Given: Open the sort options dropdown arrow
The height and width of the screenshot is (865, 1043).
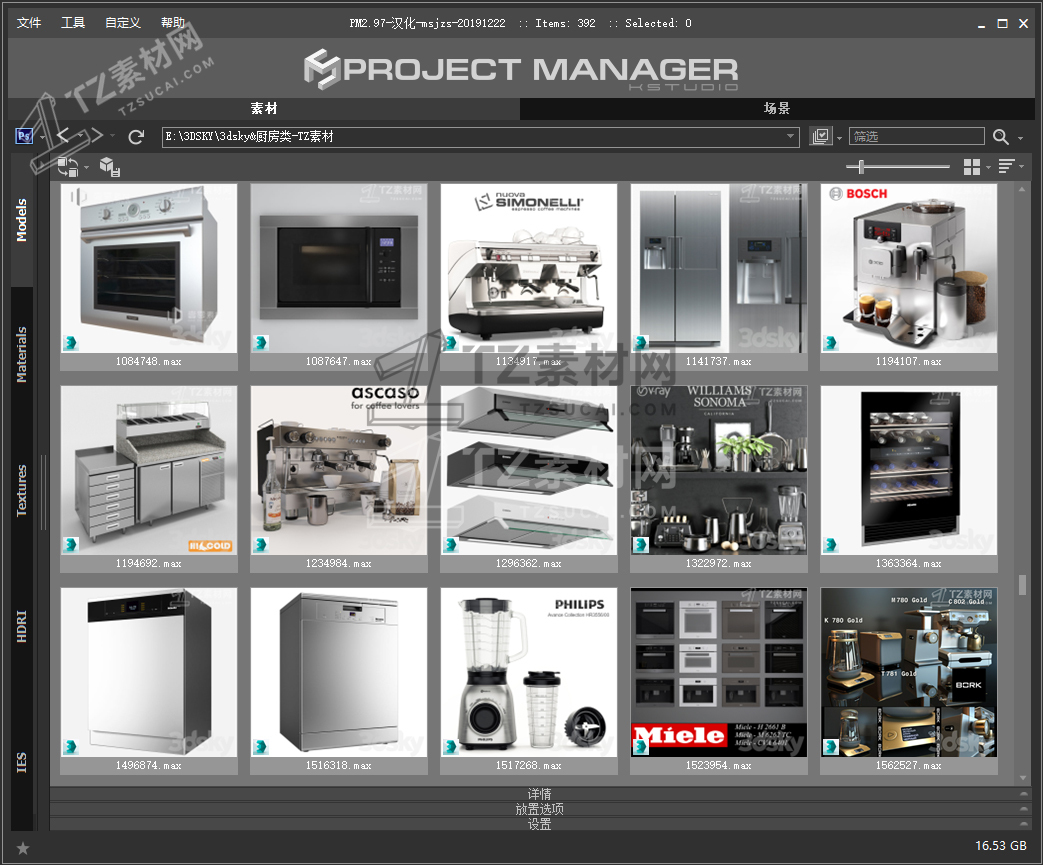Looking at the screenshot, I should 1021,166.
